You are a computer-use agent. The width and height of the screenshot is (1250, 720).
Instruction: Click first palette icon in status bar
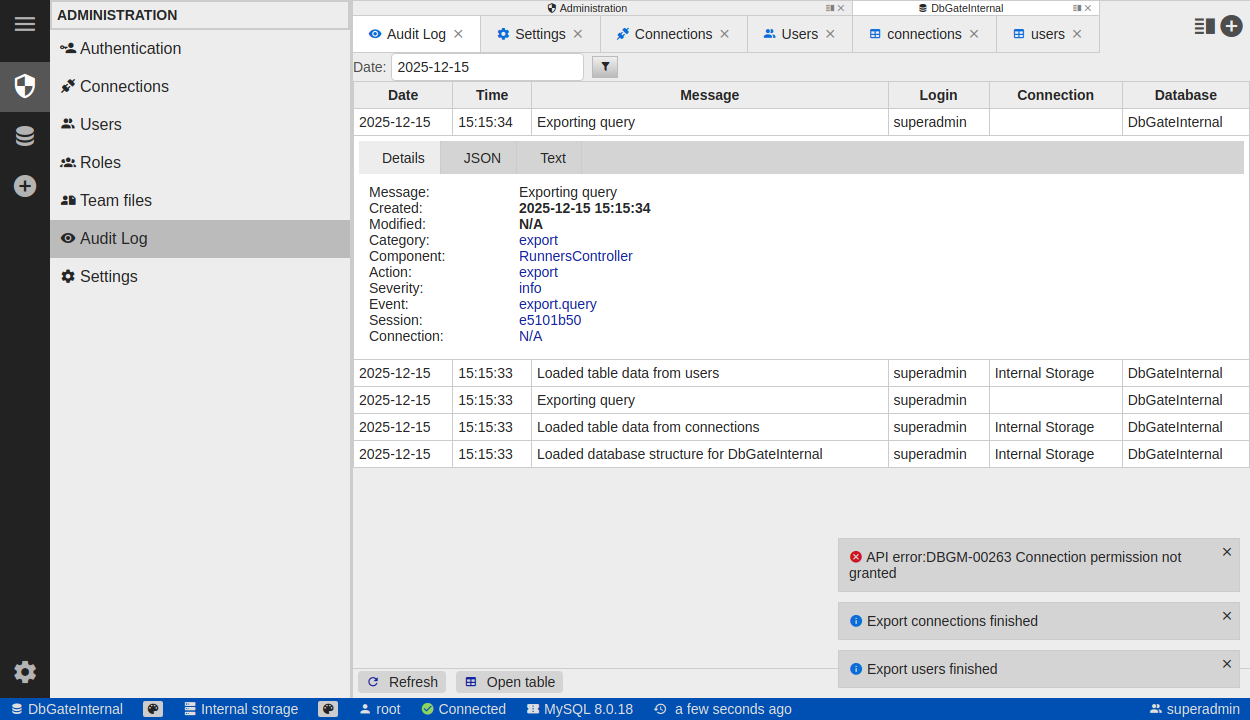153,709
